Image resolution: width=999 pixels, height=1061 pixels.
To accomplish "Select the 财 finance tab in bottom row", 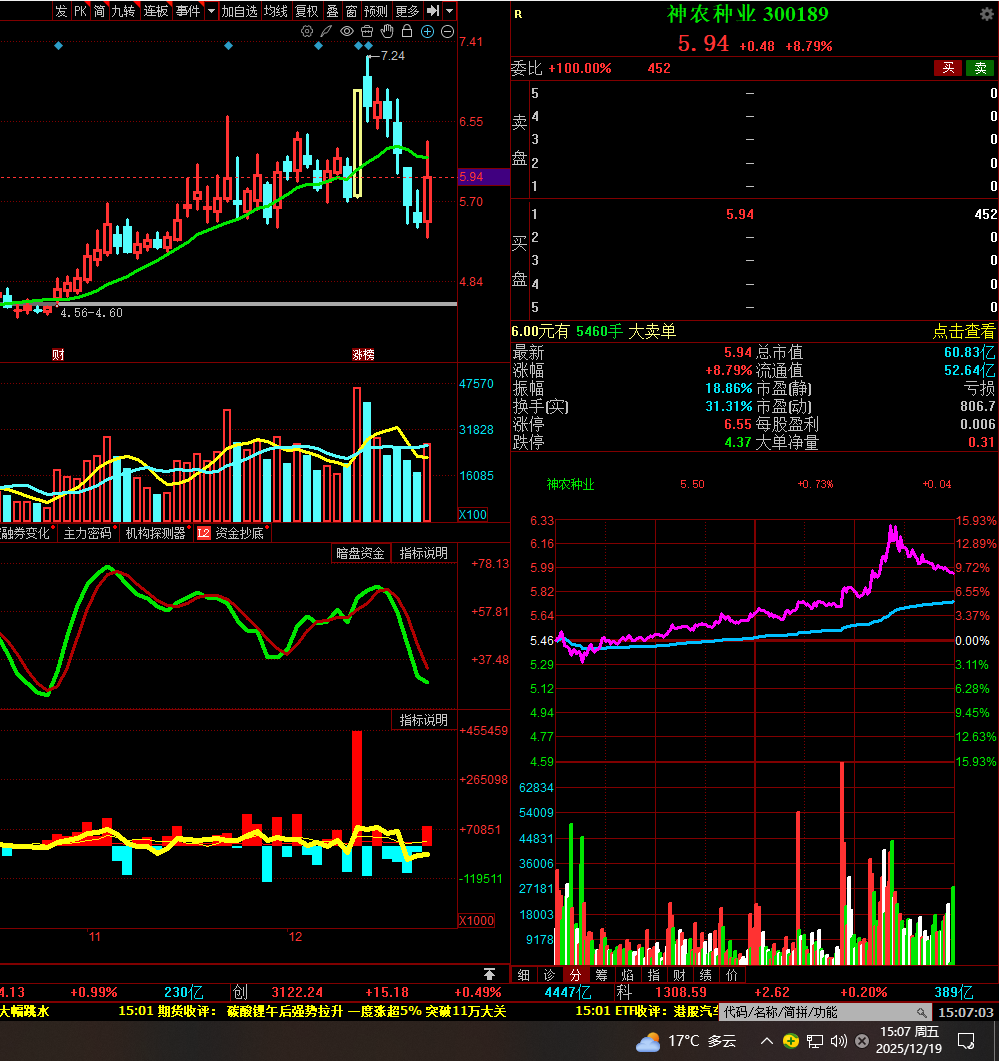I will click(680, 974).
